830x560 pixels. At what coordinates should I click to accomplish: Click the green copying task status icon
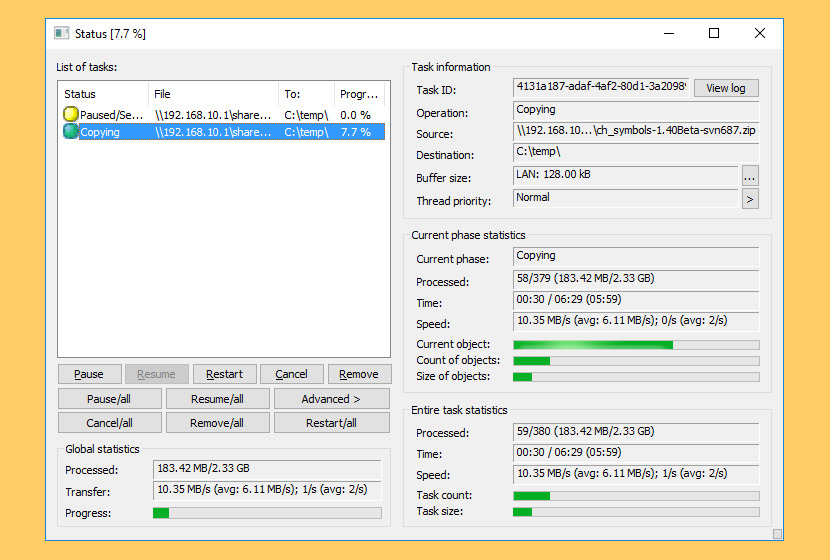point(71,132)
